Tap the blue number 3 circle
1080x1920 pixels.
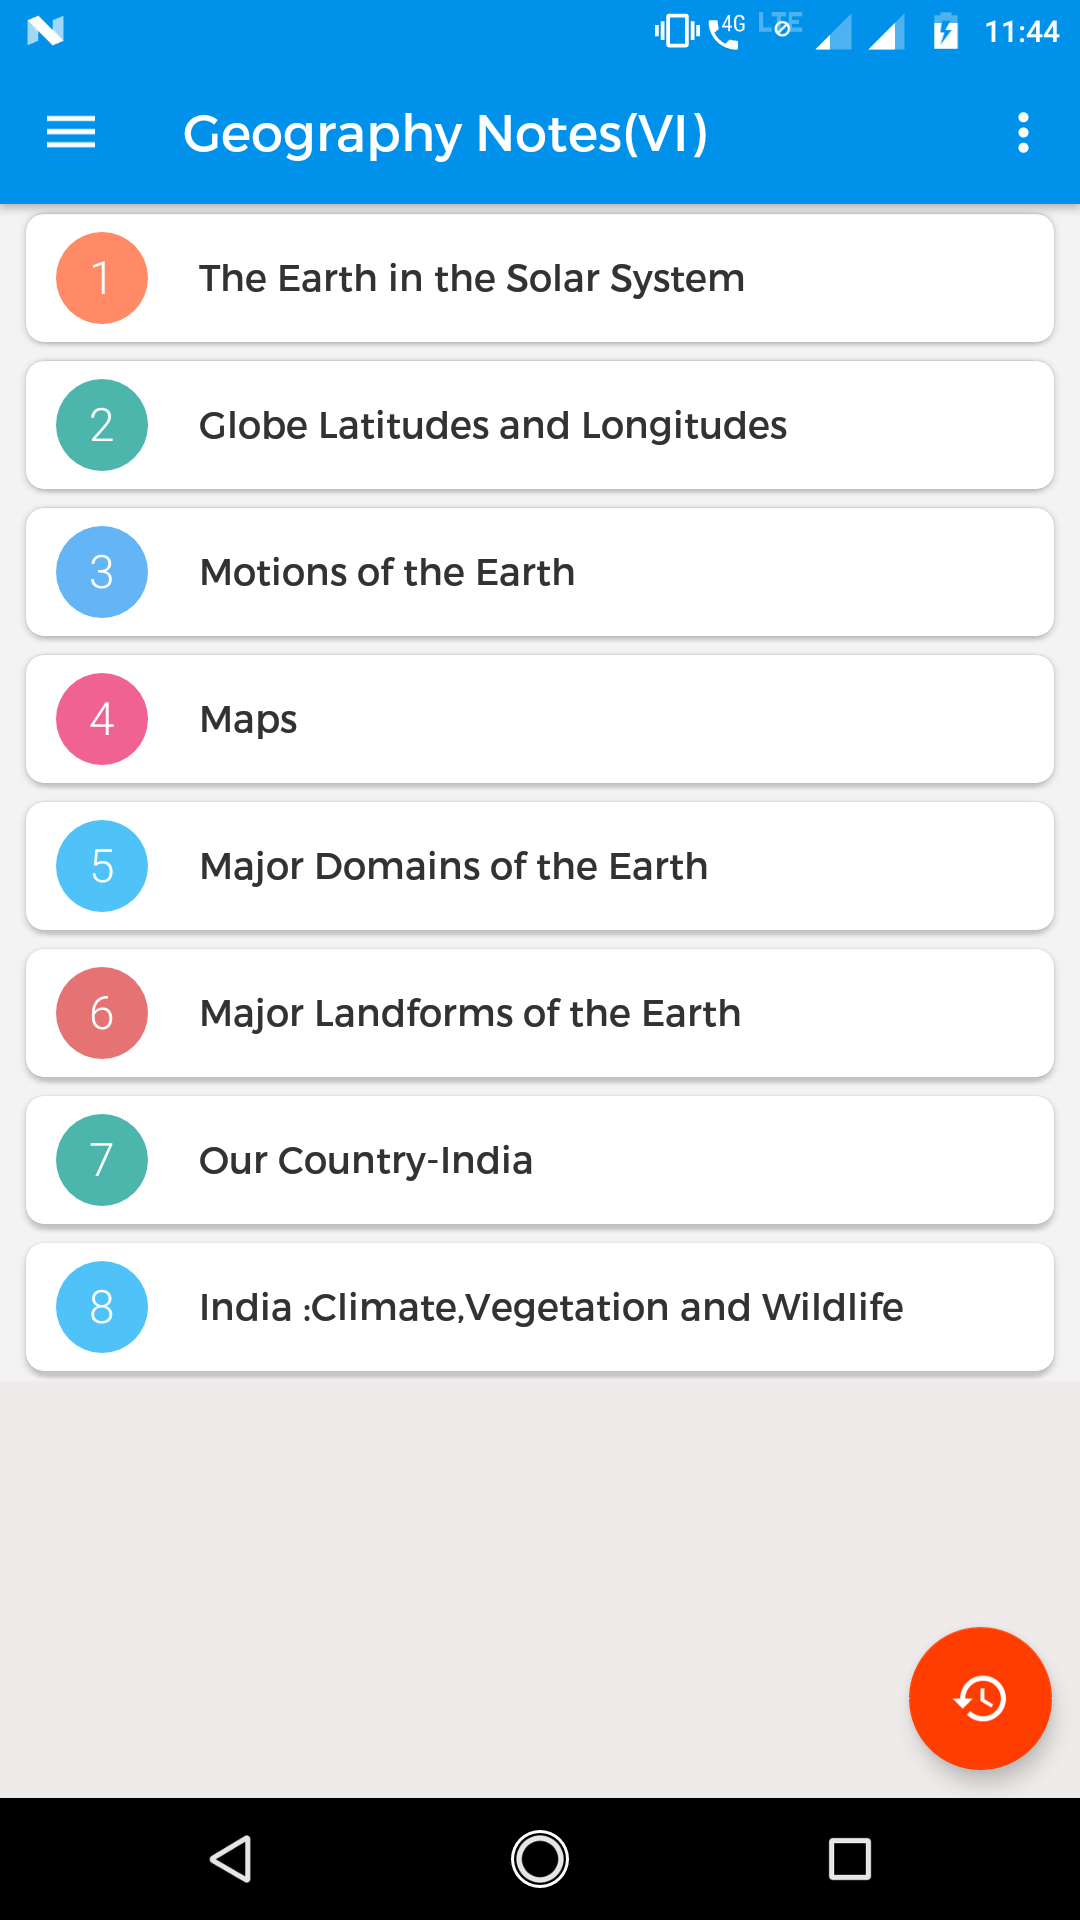[102, 572]
